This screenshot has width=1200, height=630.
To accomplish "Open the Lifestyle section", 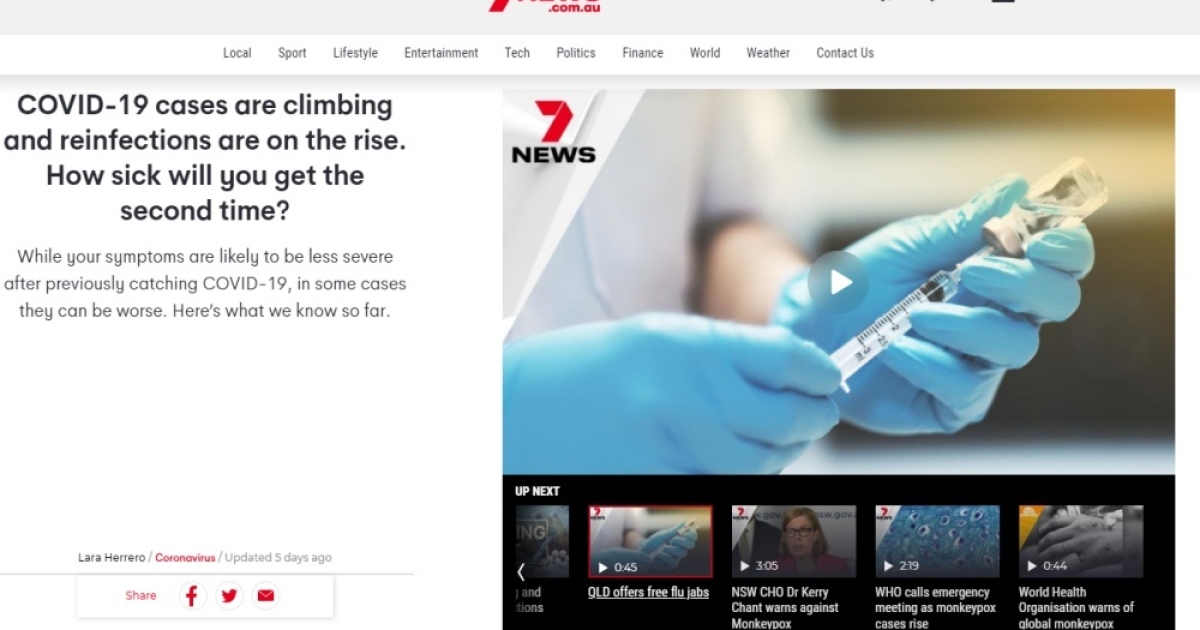I will pyautogui.click(x=355, y=53).
